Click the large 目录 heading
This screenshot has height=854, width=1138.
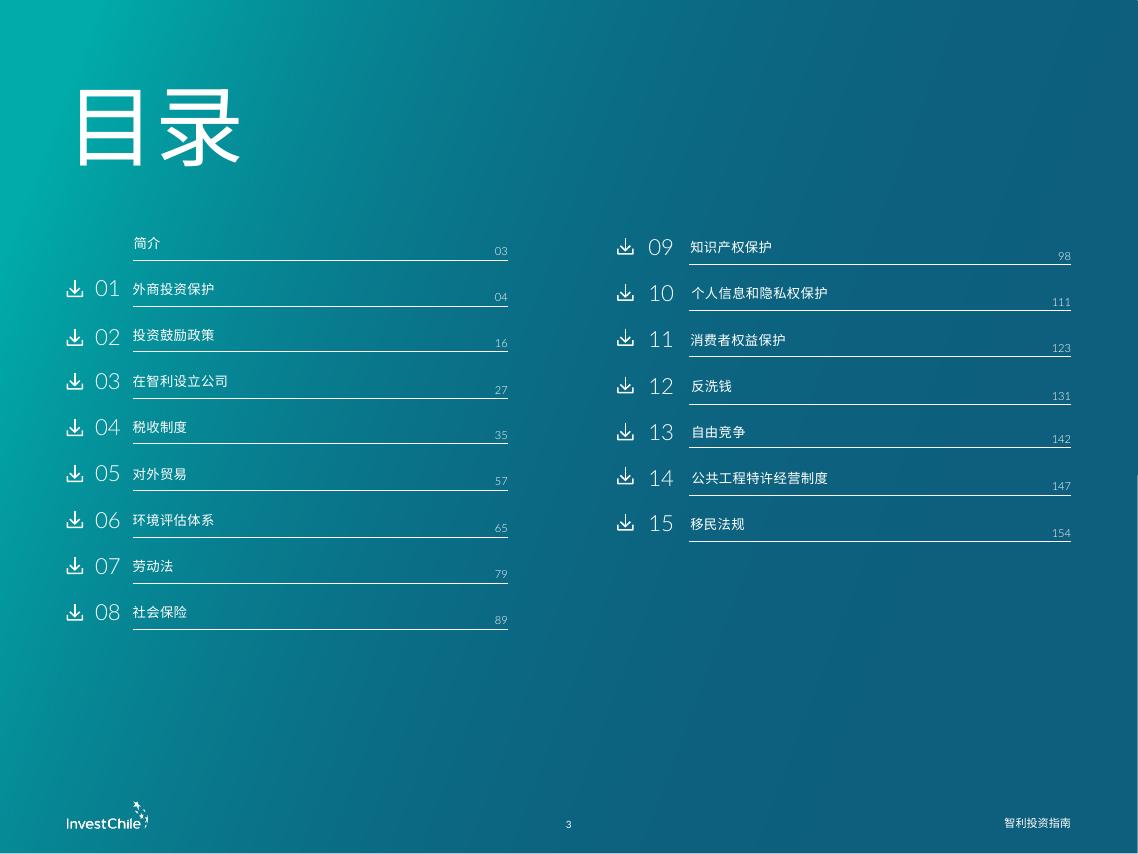coord(158,128)
